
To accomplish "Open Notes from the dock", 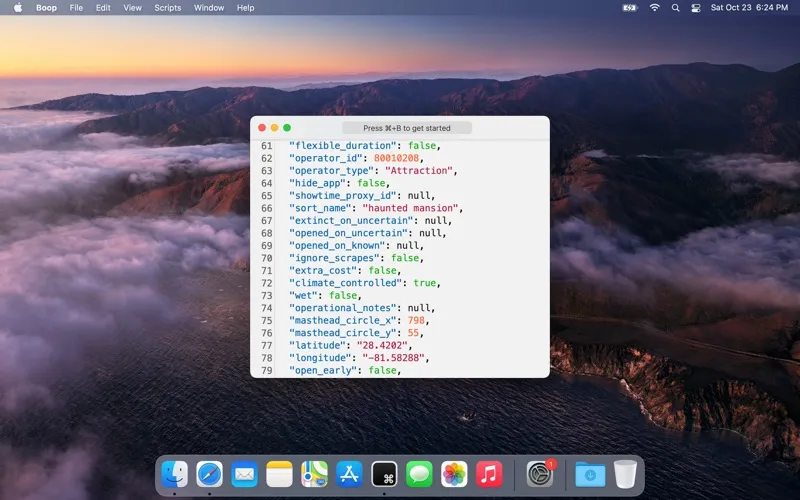I will coord(280,474).
